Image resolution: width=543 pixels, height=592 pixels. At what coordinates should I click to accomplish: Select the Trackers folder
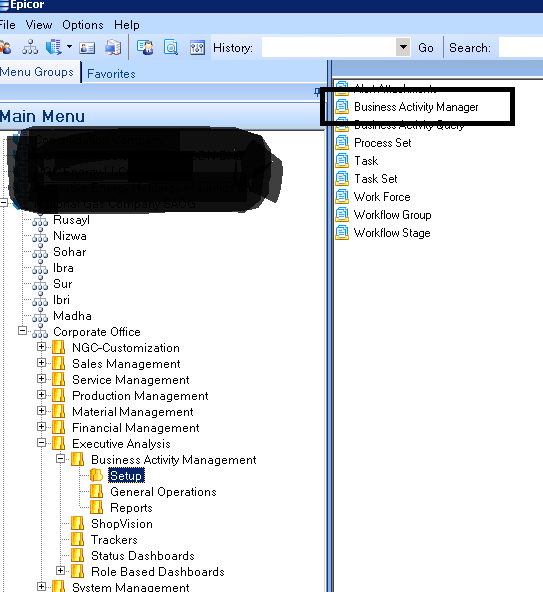click(114, 540)
